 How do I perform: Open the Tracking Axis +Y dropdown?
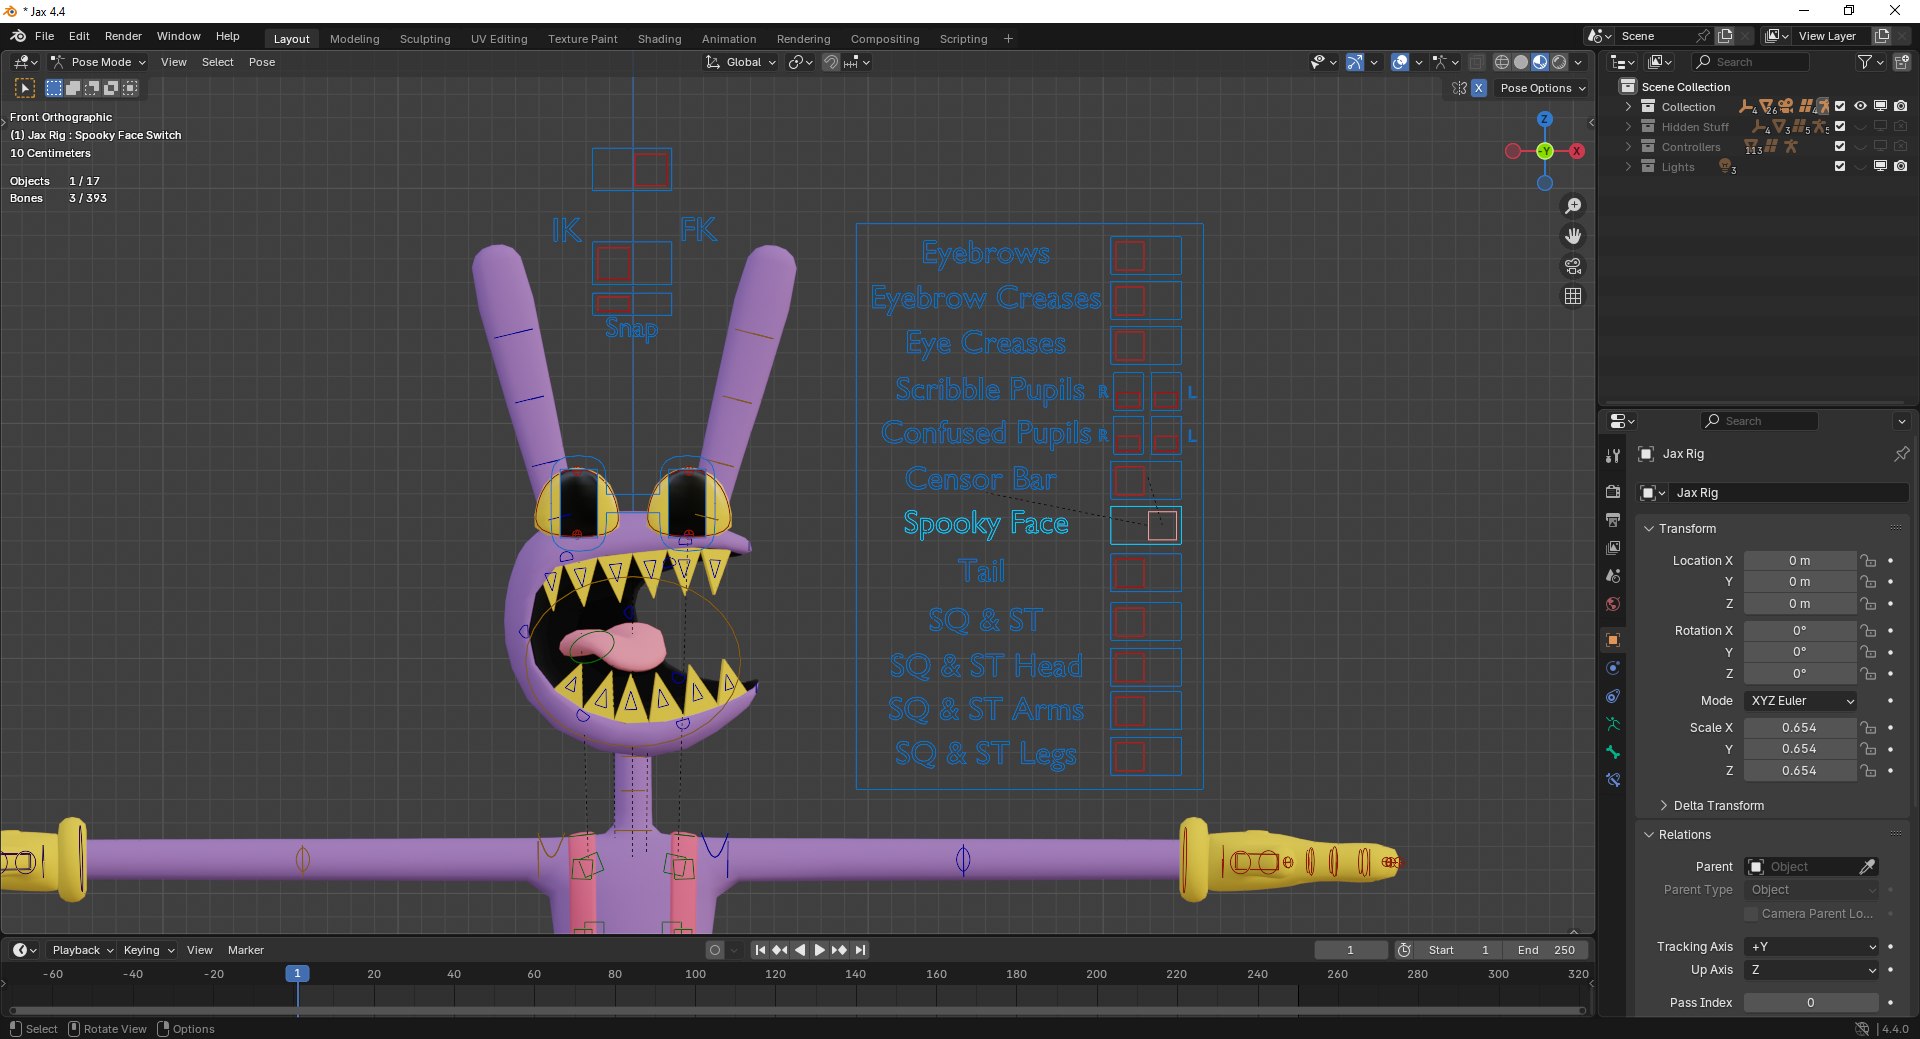click(1813, 947)
